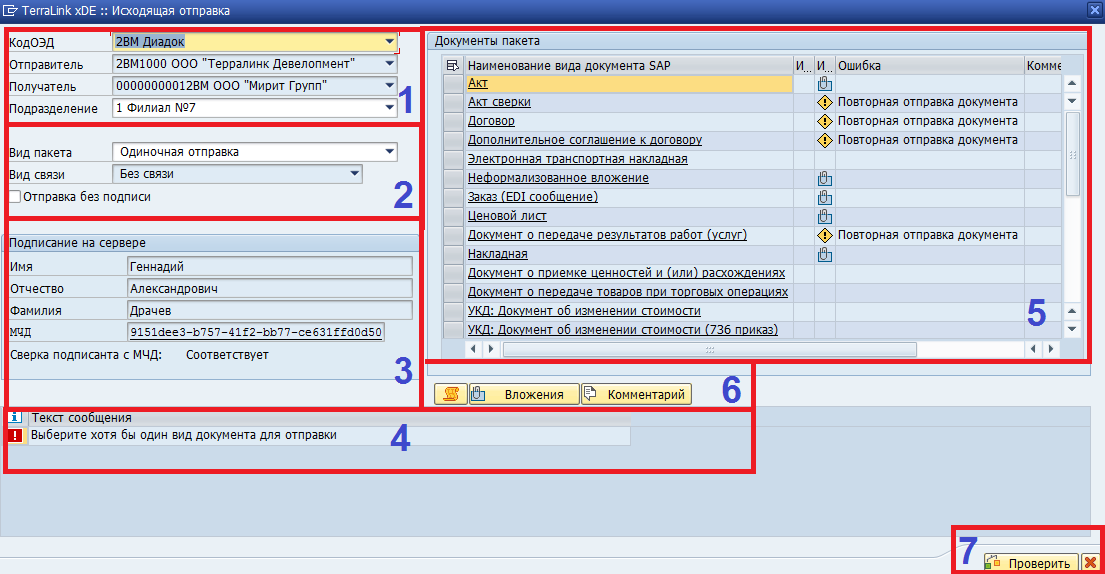Click the horizontal scrollbar of the documents table
This screenshot has width=1105, height=574.
(x=709, y=349)
